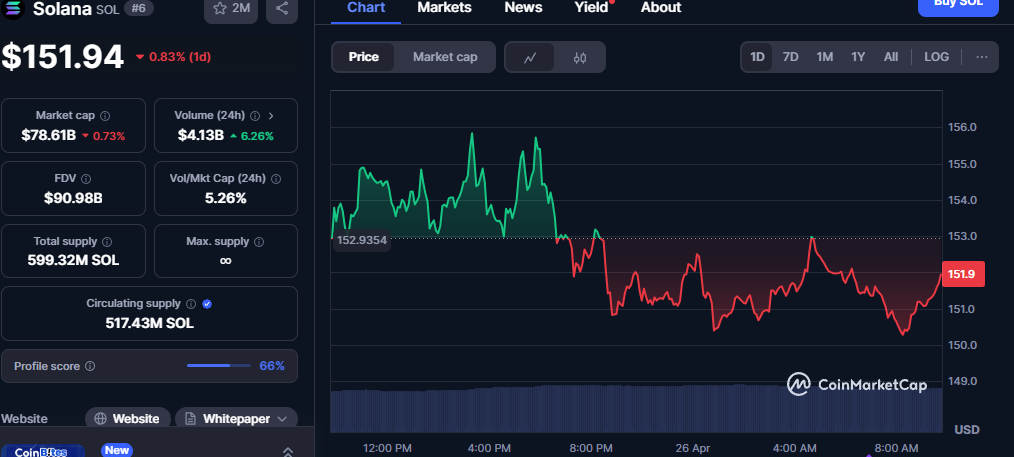
Task: Select 1Y time range
Action: coord(858,57)
